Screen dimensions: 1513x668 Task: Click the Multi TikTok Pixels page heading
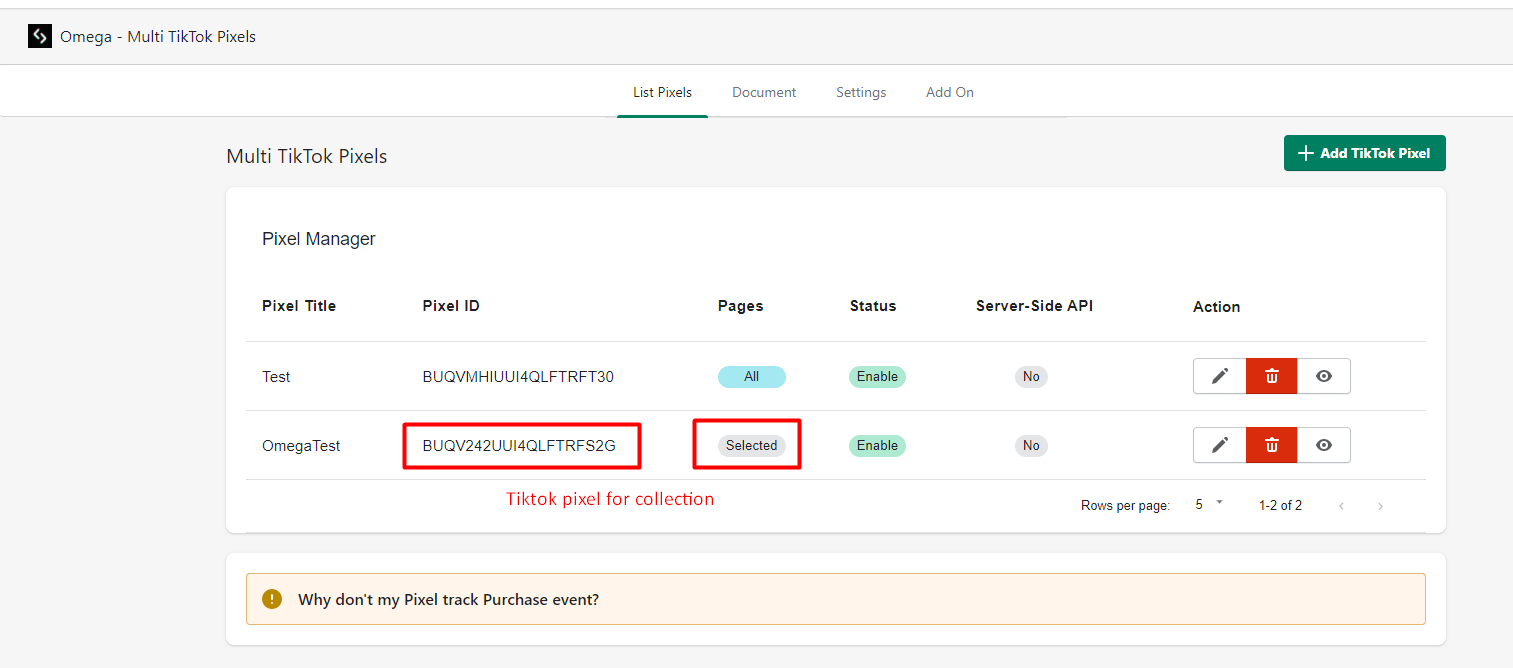[x=307, y=157]
